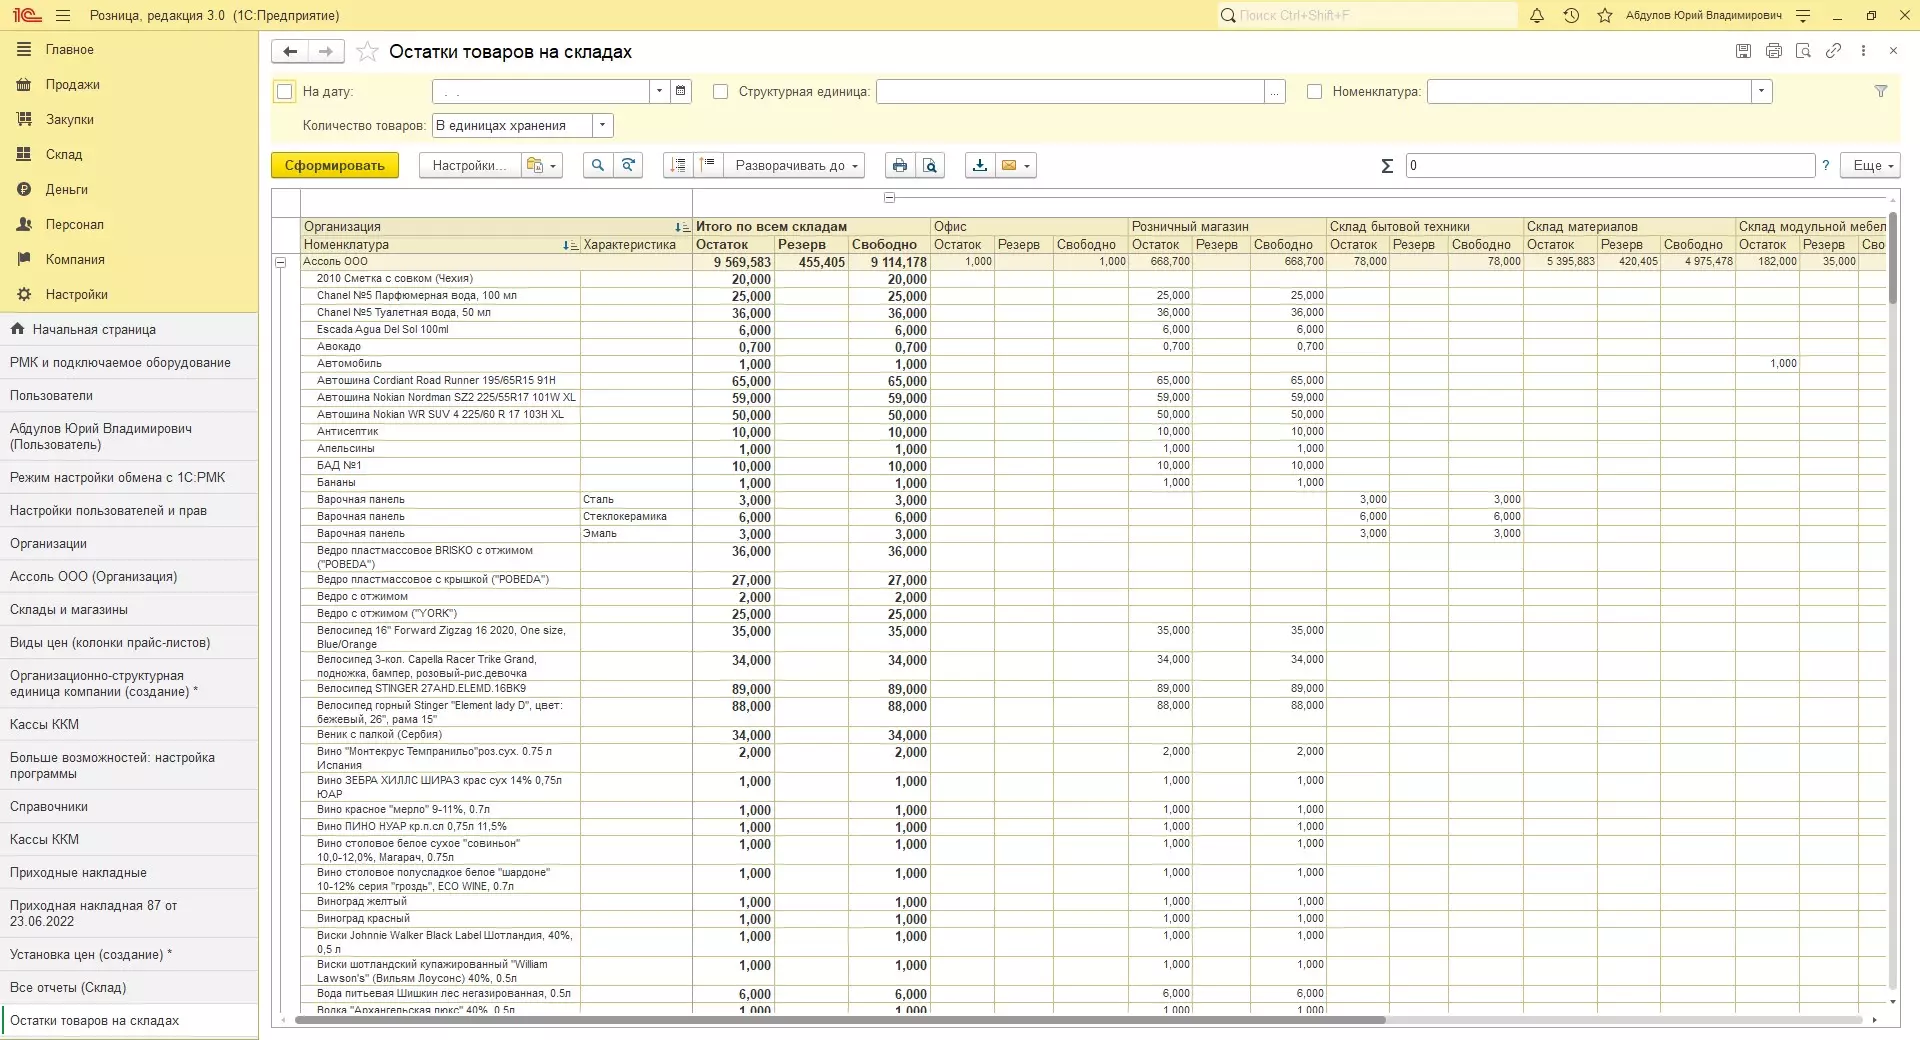This screenshot has width=1920, height=1040.
Task: Open print preview in report toolbar
Action: [930, 166]
